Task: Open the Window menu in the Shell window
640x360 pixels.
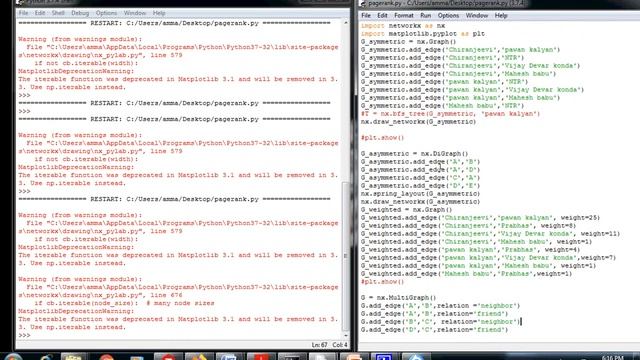Action: [x=135, y=13]
